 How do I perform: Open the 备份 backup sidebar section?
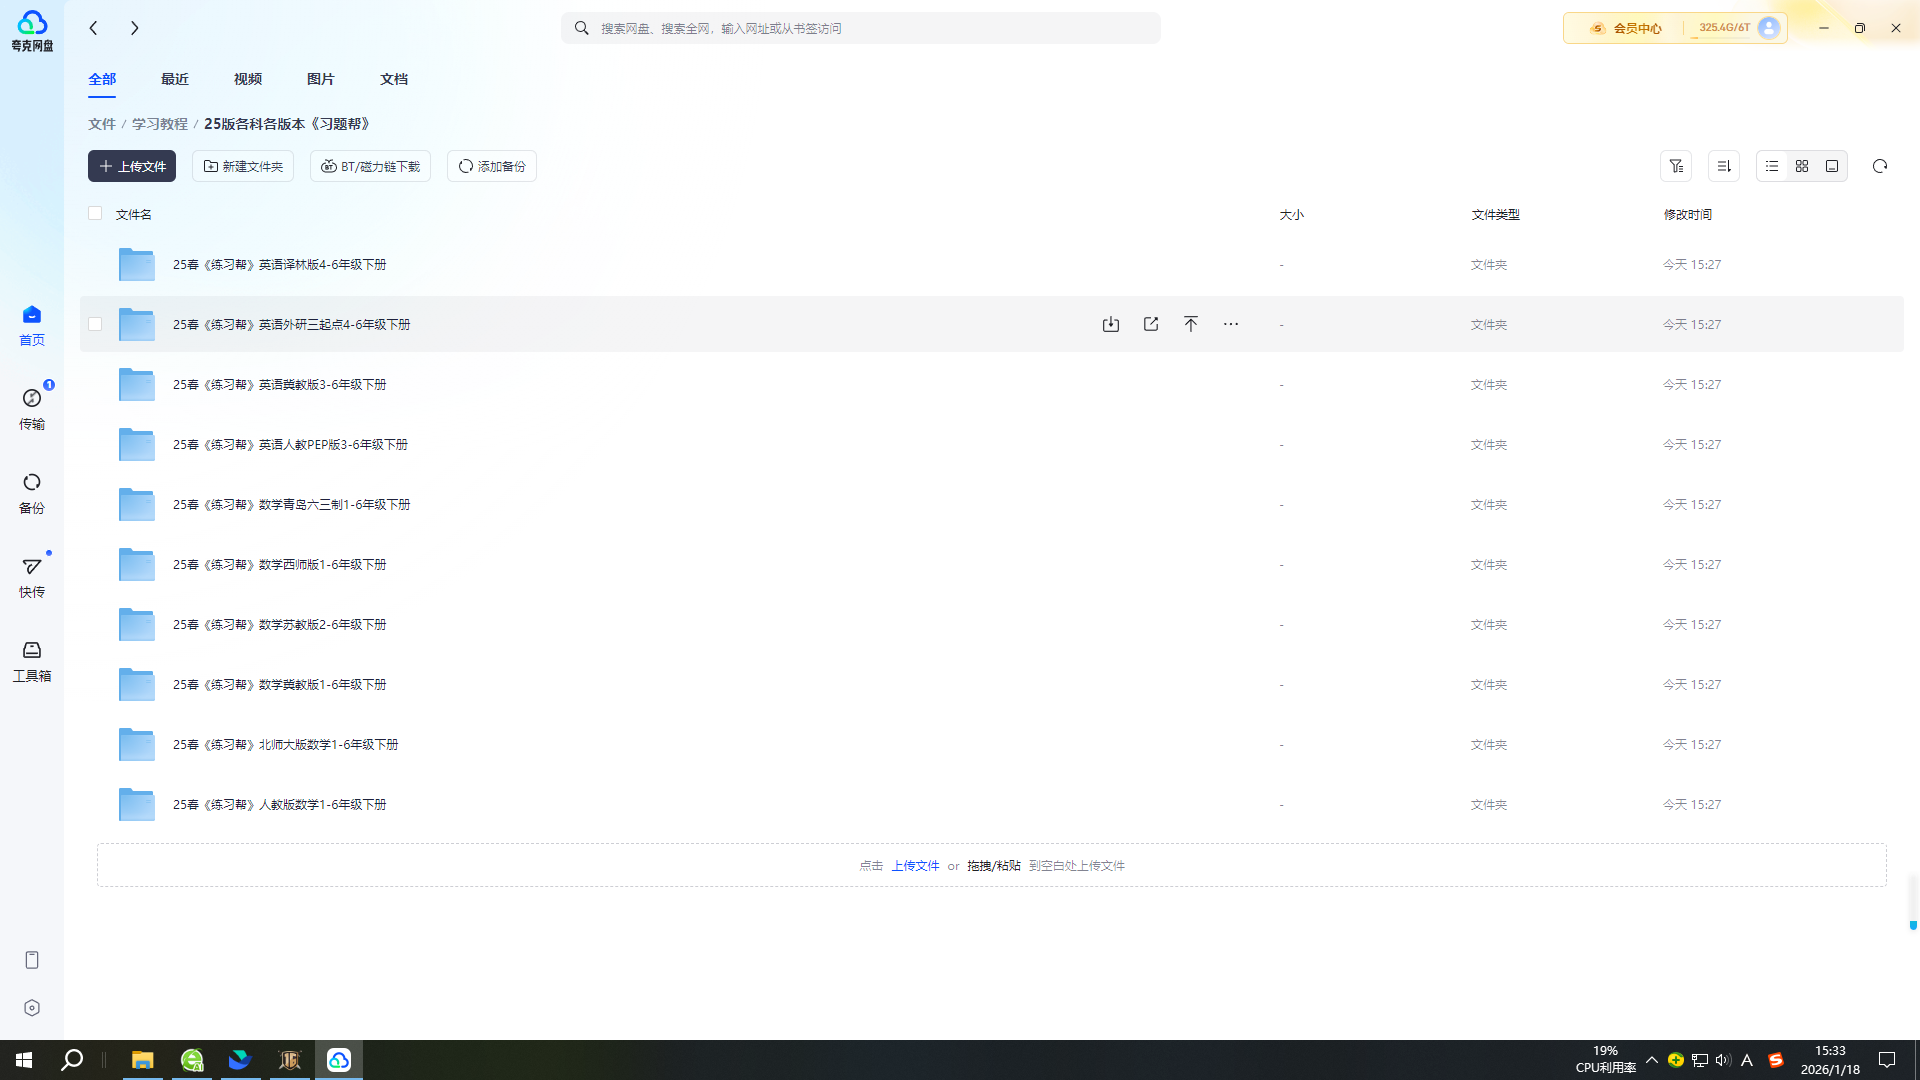[32, 492]
